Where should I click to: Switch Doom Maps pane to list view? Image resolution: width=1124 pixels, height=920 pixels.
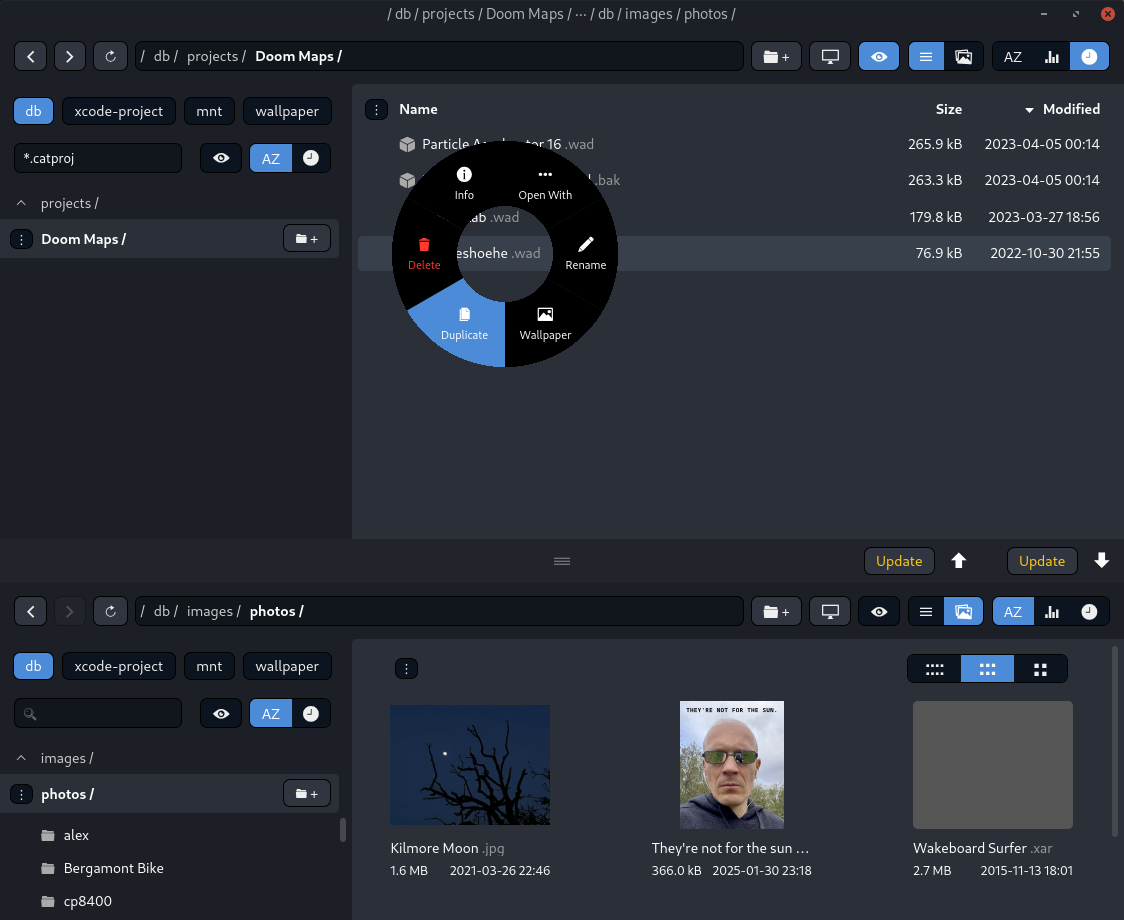[x=926, y=57]
